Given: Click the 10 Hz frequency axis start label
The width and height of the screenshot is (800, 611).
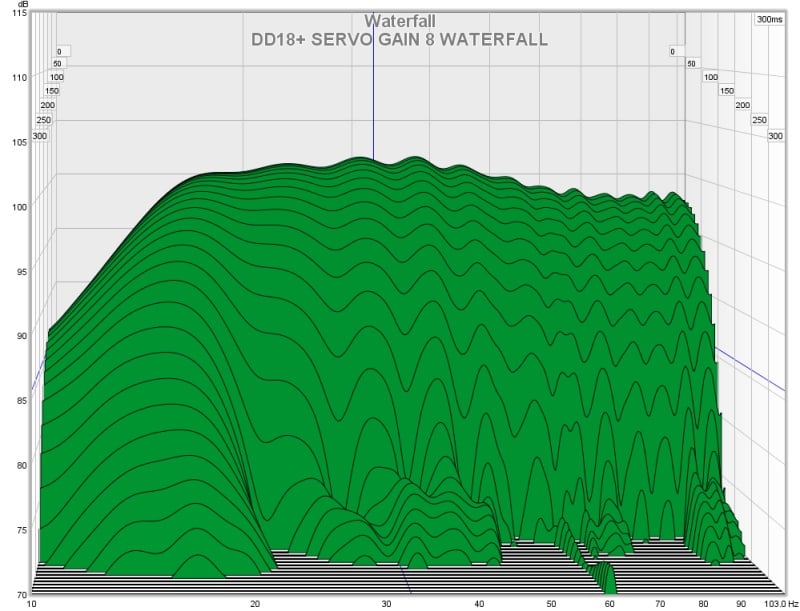Looking at the screenshot, I should (x=31, y=604).
